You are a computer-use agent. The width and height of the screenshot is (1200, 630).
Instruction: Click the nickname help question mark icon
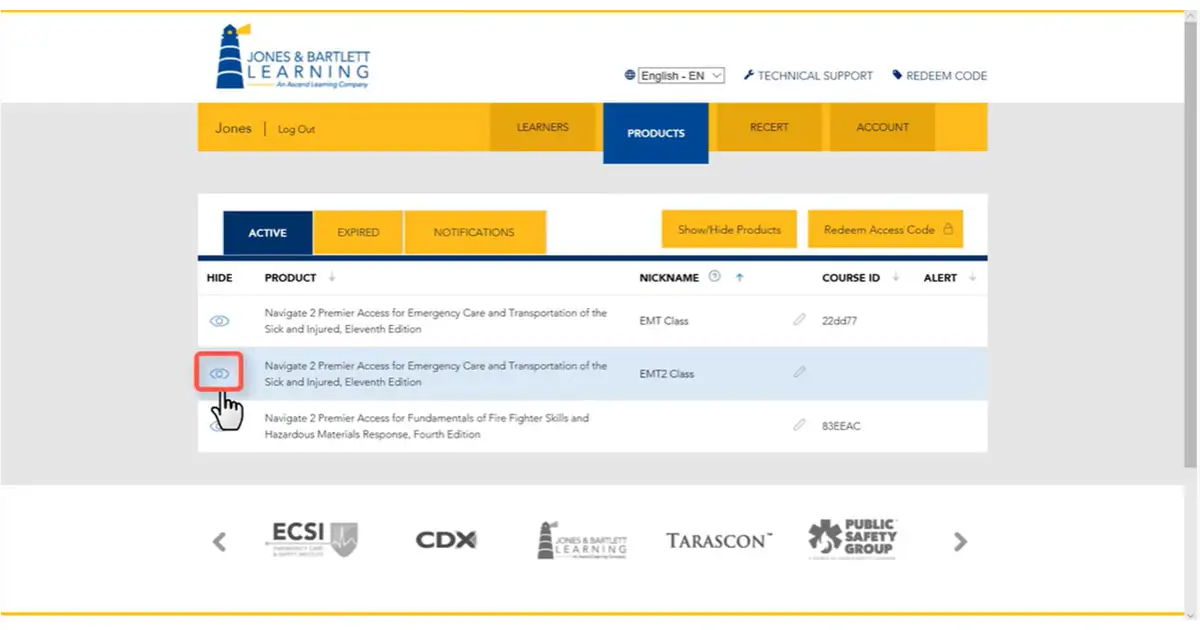coord(714,277)
